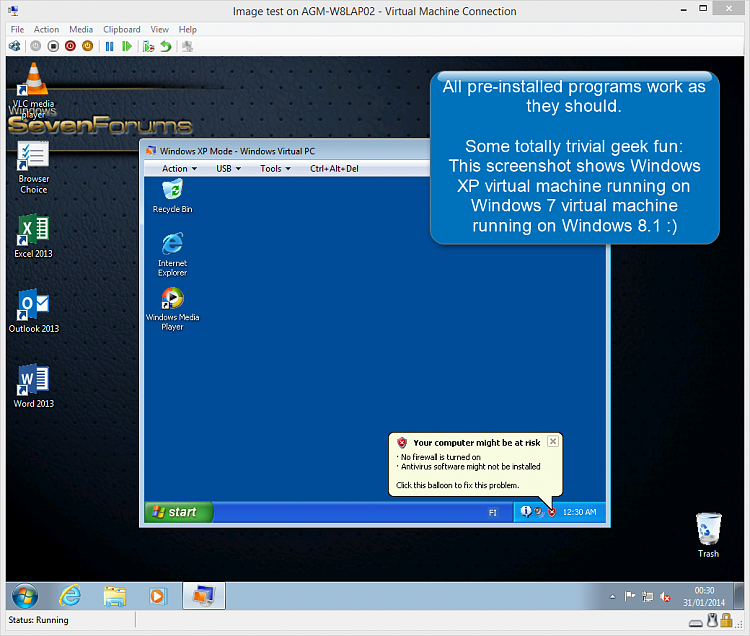Click the VM Connection system menu icon
Viewport: 750px width, 636px height.
(x=13, y=11)
